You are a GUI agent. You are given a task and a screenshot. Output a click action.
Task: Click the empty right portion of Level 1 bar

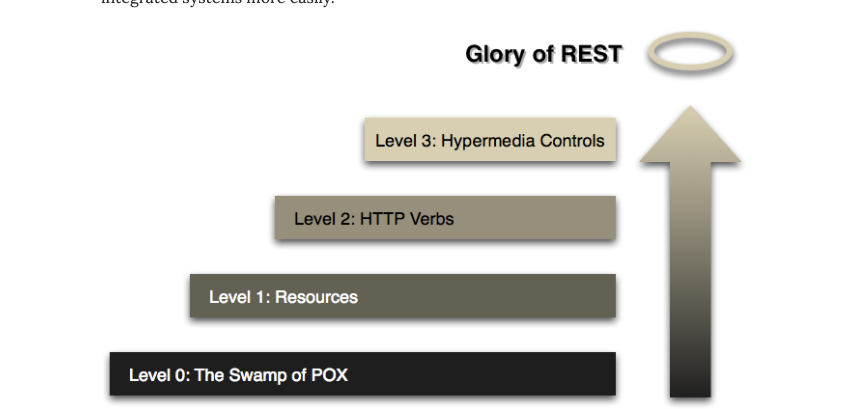500,296
